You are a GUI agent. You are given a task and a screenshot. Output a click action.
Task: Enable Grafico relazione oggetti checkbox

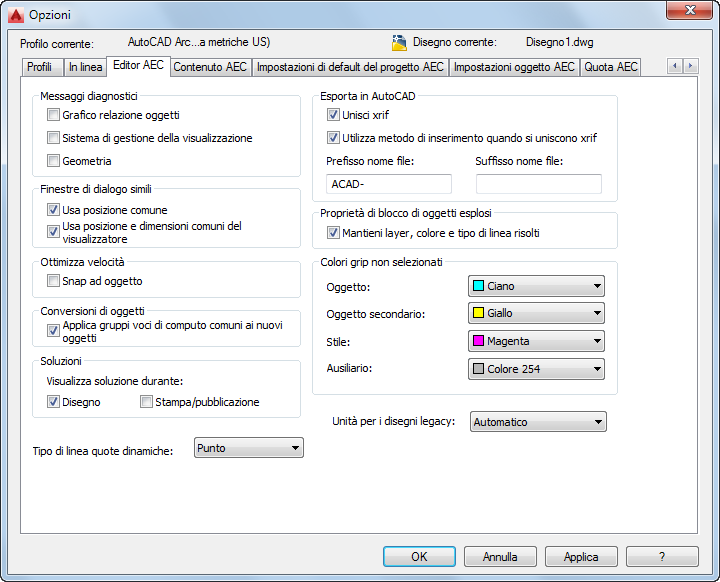pyautogui.click(x=53, y=114)
